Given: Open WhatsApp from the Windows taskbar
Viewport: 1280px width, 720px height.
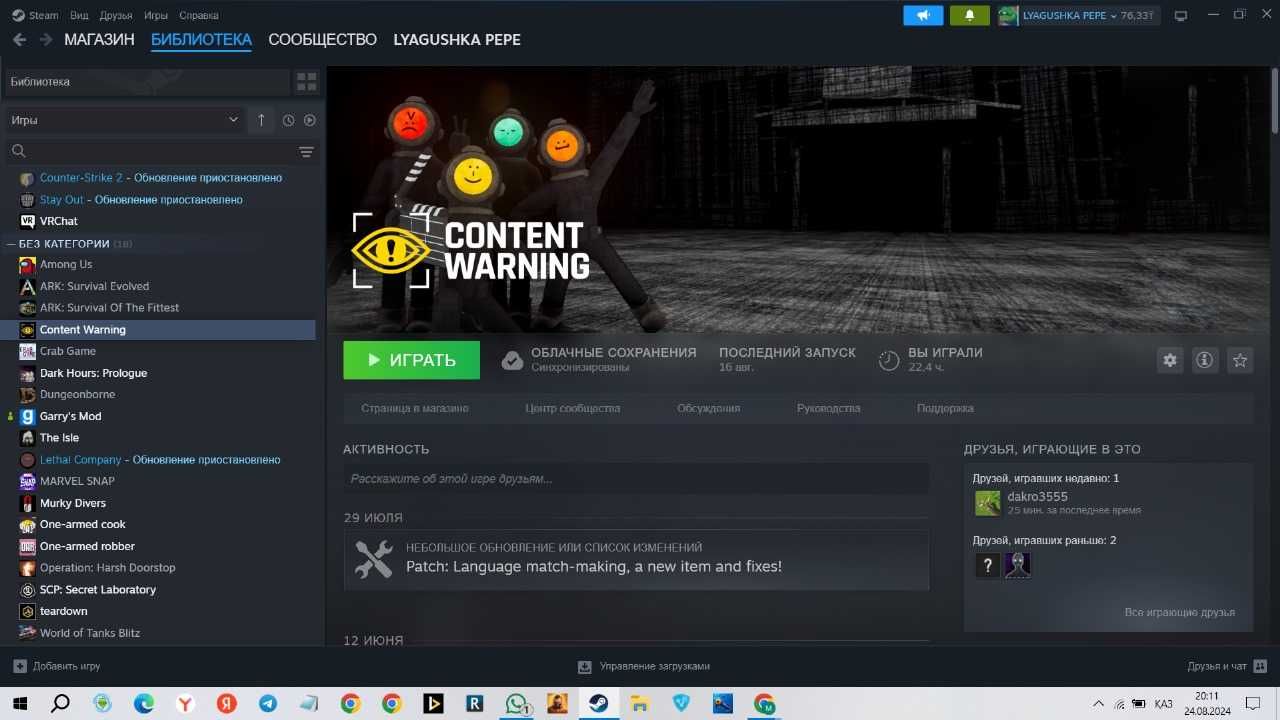Looking at the screenshot, I should point(516,704).
